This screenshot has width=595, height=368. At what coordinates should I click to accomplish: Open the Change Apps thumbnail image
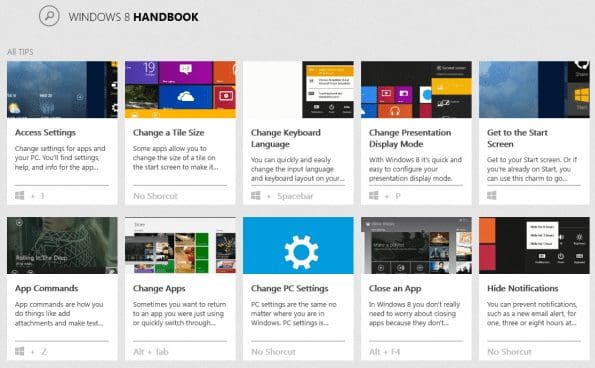(180, 245)
